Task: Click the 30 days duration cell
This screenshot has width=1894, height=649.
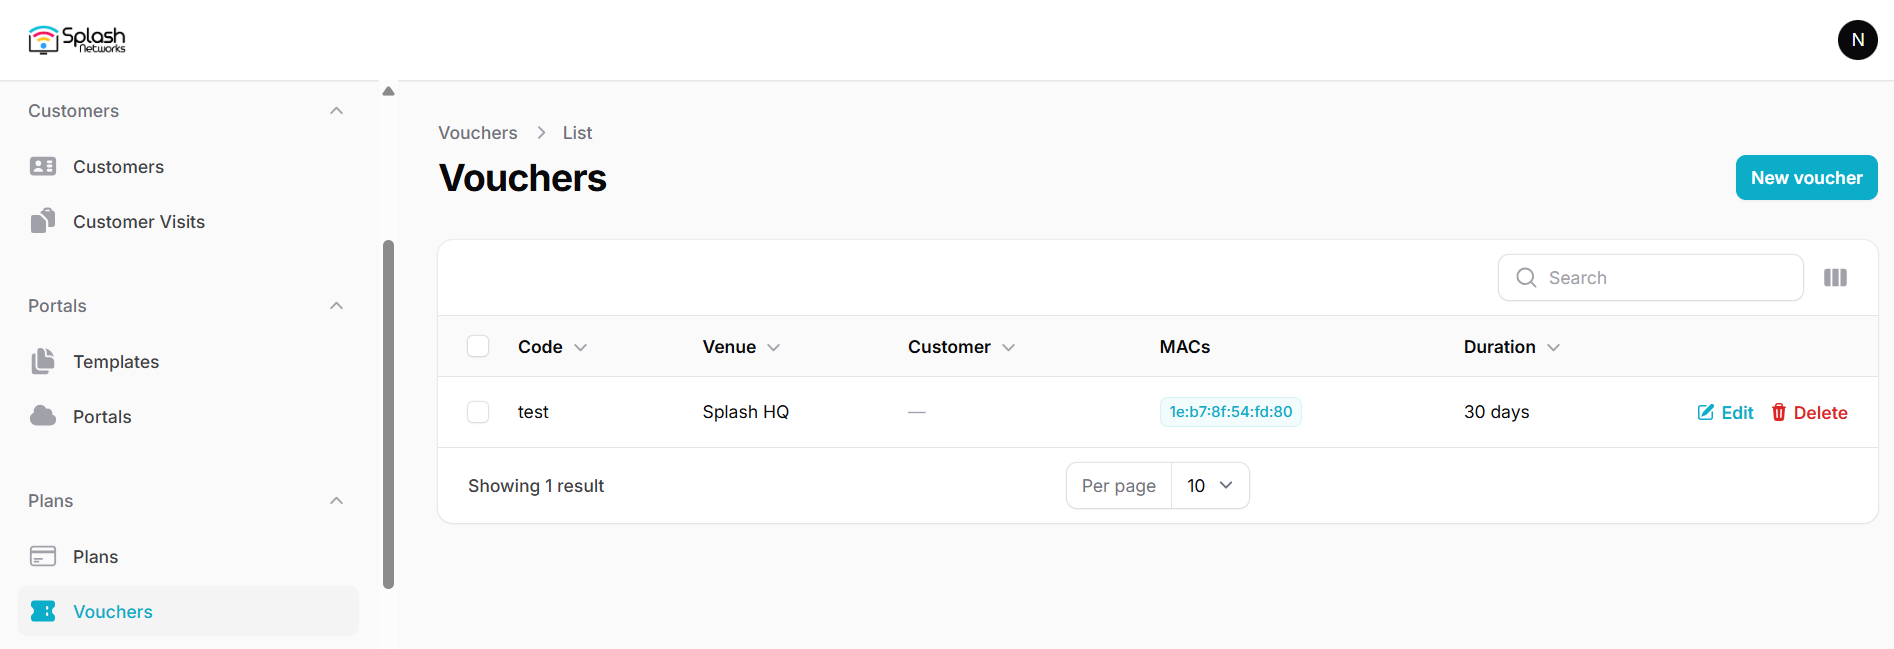Action: pos(1497,412)
